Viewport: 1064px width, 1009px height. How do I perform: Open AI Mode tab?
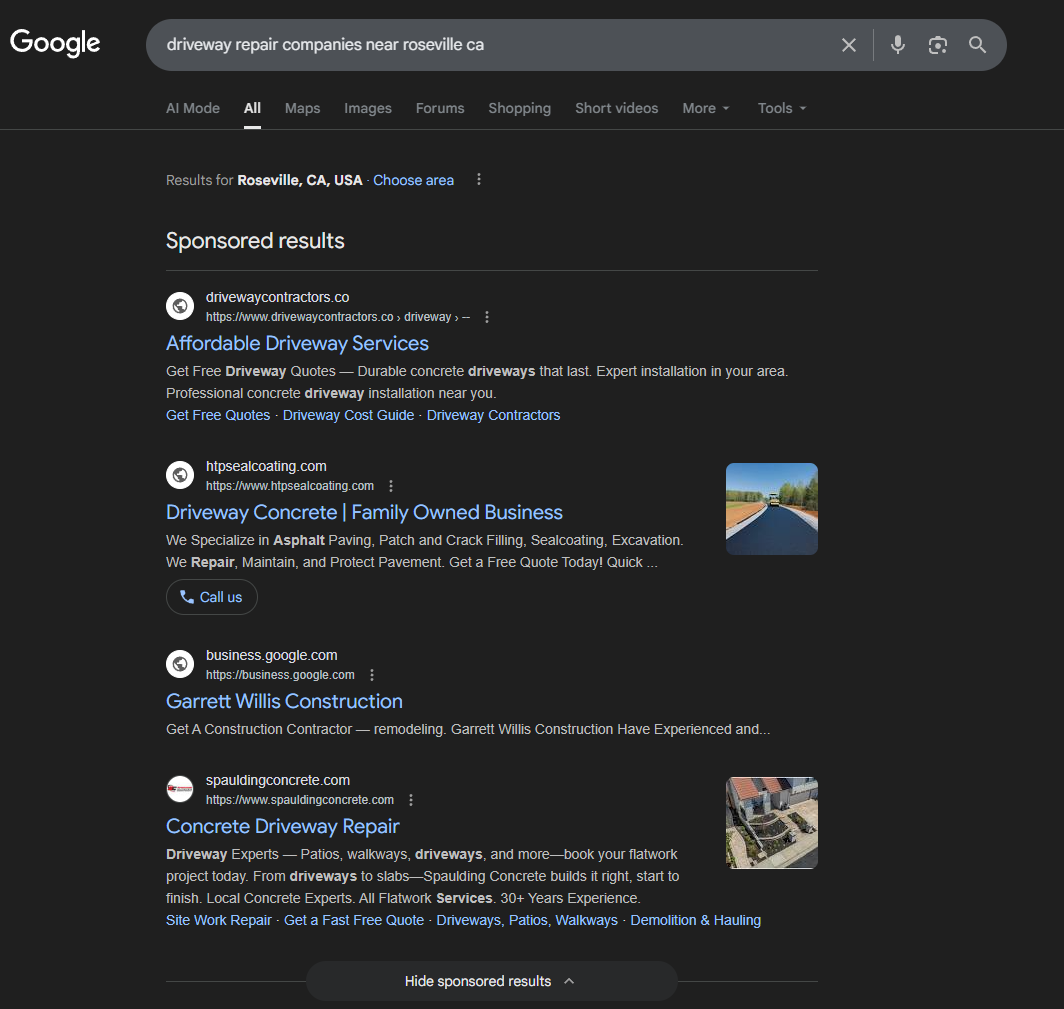193,108
